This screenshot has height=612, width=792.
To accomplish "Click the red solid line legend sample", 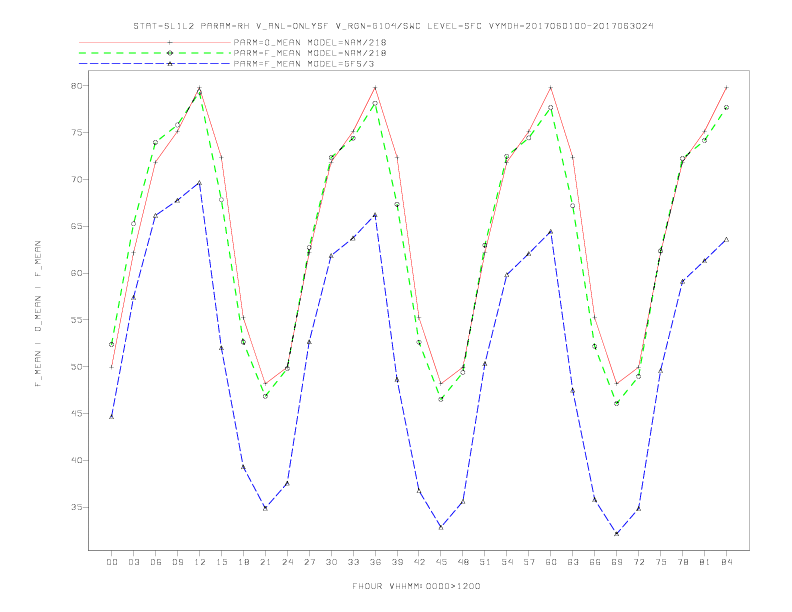I will pyautogui.click(x=155, y=42).
